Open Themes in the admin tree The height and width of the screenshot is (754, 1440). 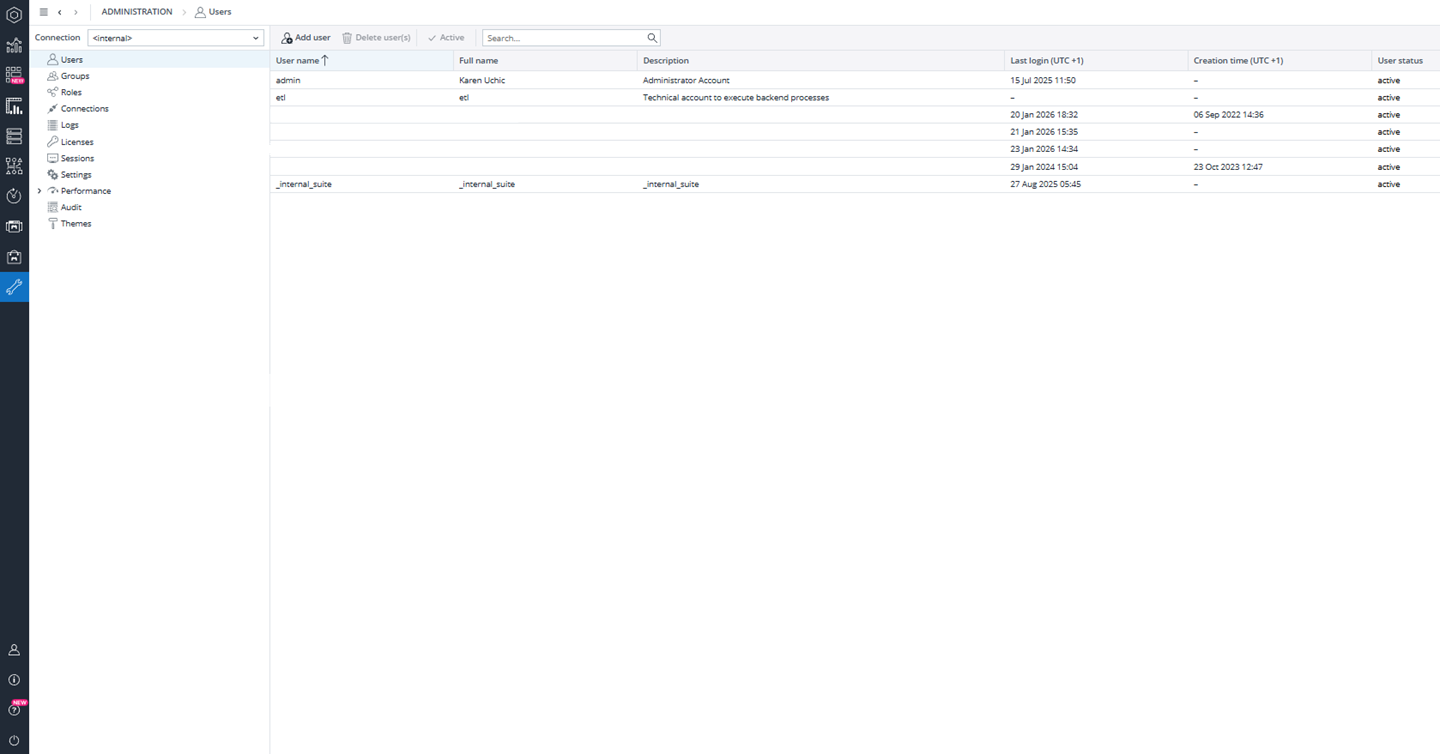point(76,224)
